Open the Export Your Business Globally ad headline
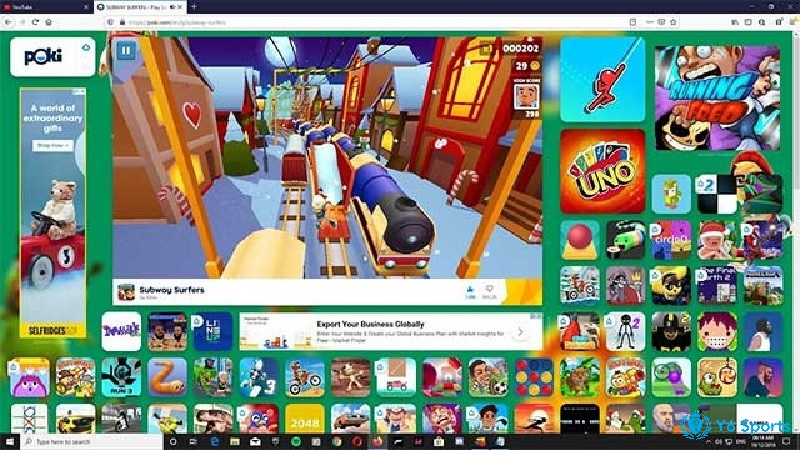Screen dimensions: 800x450 pos(370,323)
